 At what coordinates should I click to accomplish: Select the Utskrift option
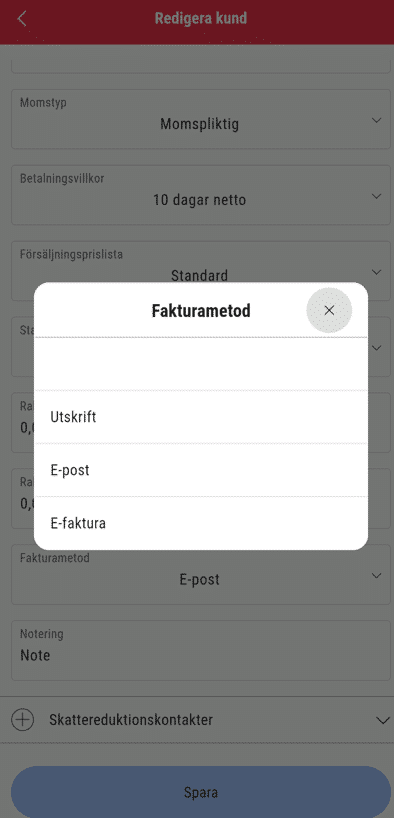(201, 417)
